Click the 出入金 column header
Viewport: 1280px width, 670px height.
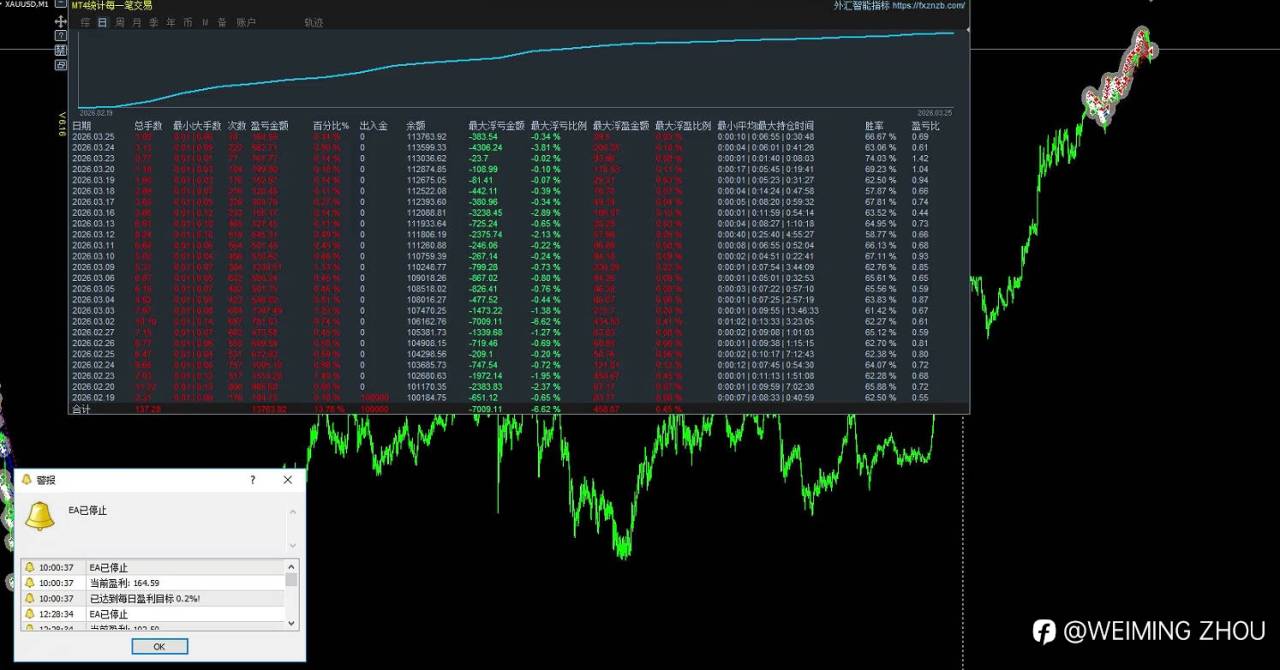[373, 126]
